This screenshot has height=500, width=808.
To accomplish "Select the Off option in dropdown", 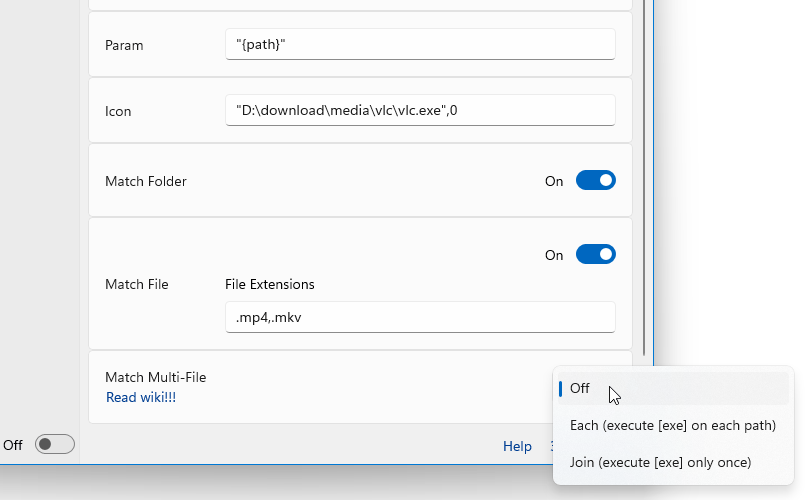I will [673, 388].
